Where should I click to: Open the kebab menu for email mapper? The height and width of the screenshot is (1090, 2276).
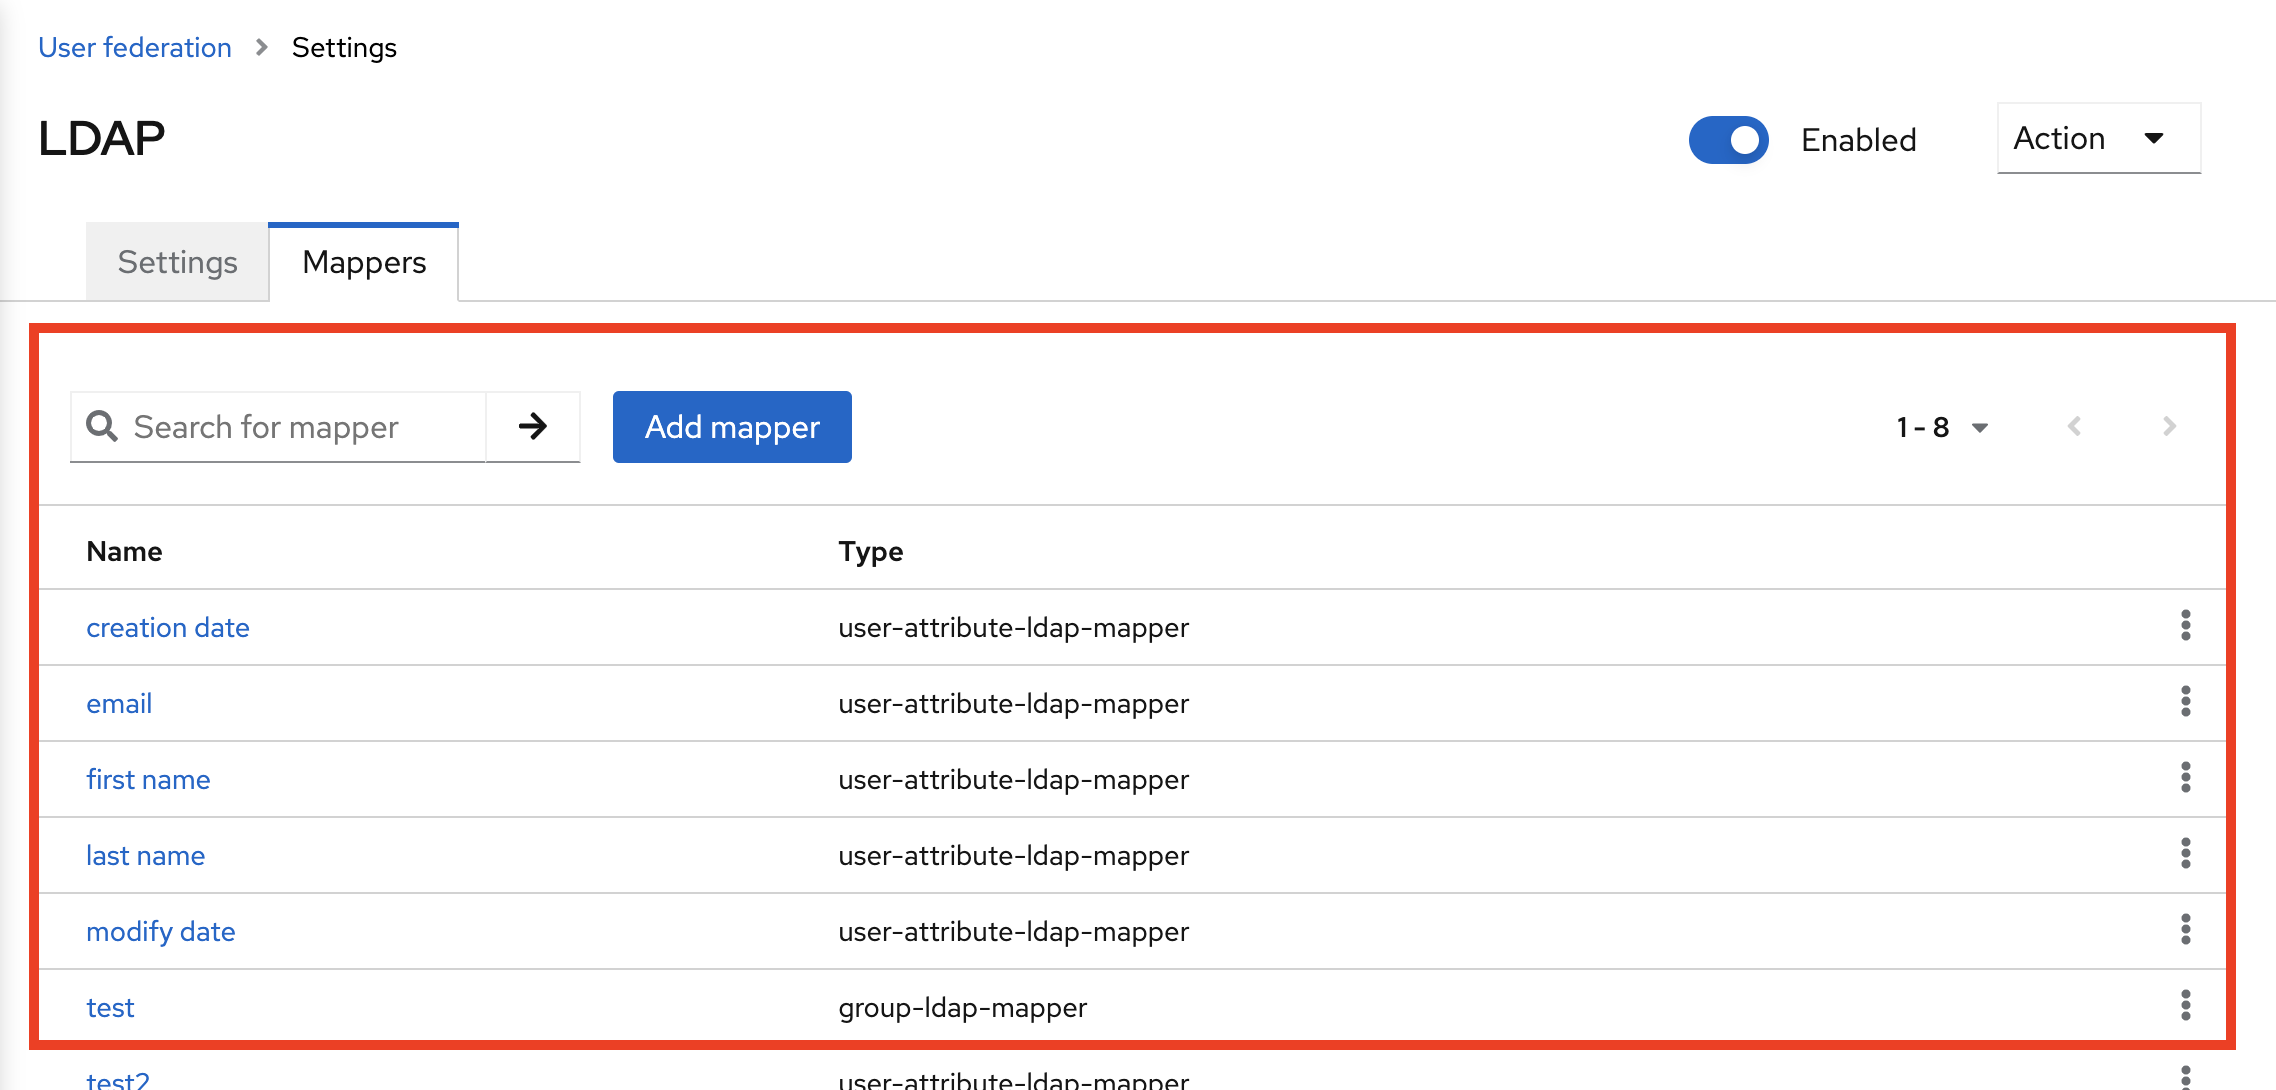tap(2187, 703)
